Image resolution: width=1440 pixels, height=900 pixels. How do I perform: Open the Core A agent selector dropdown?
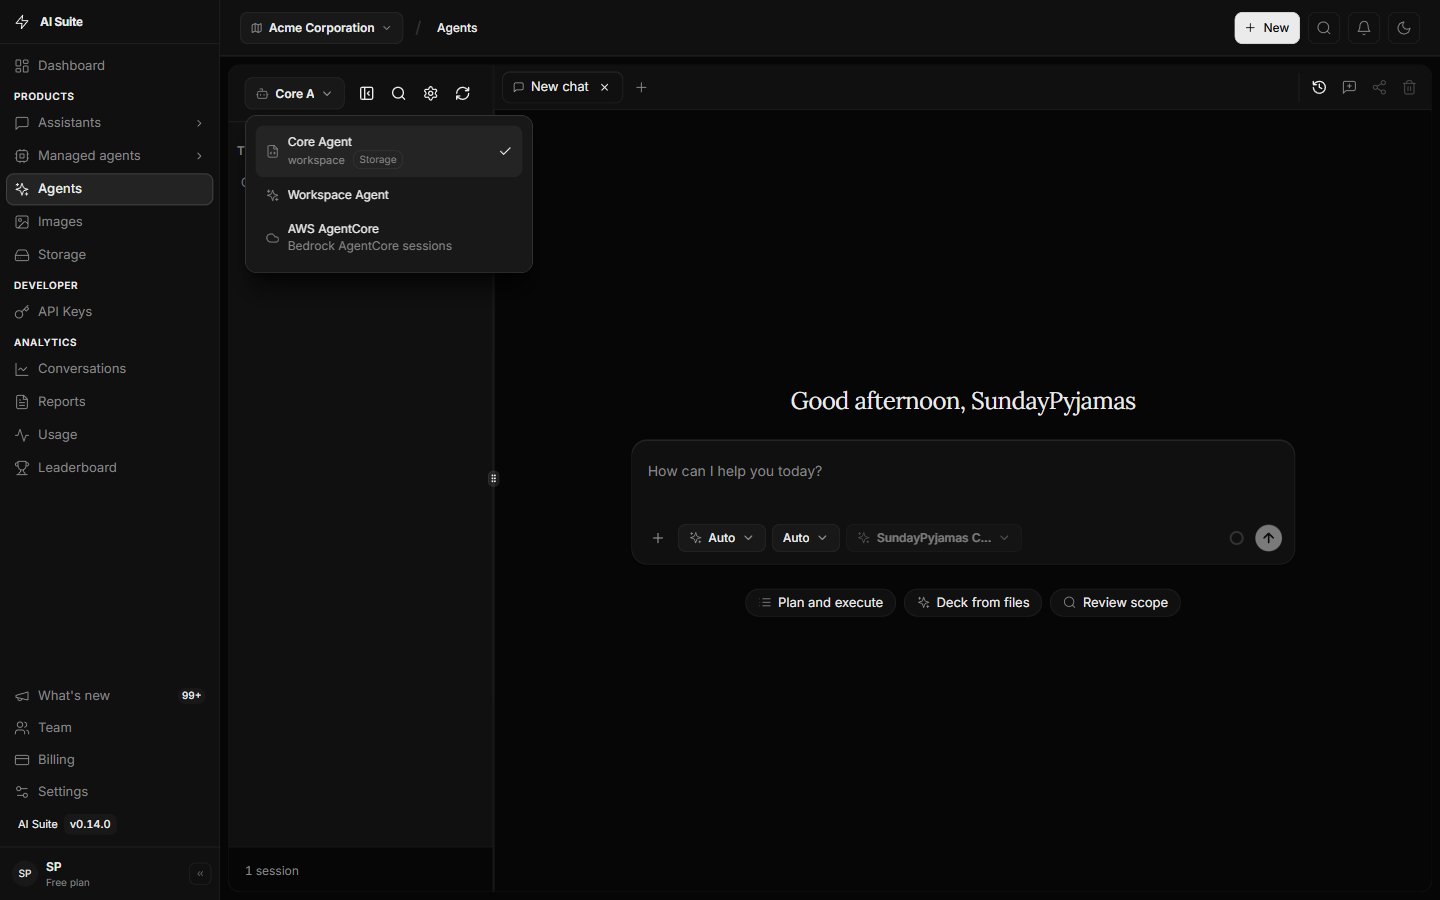294,93
